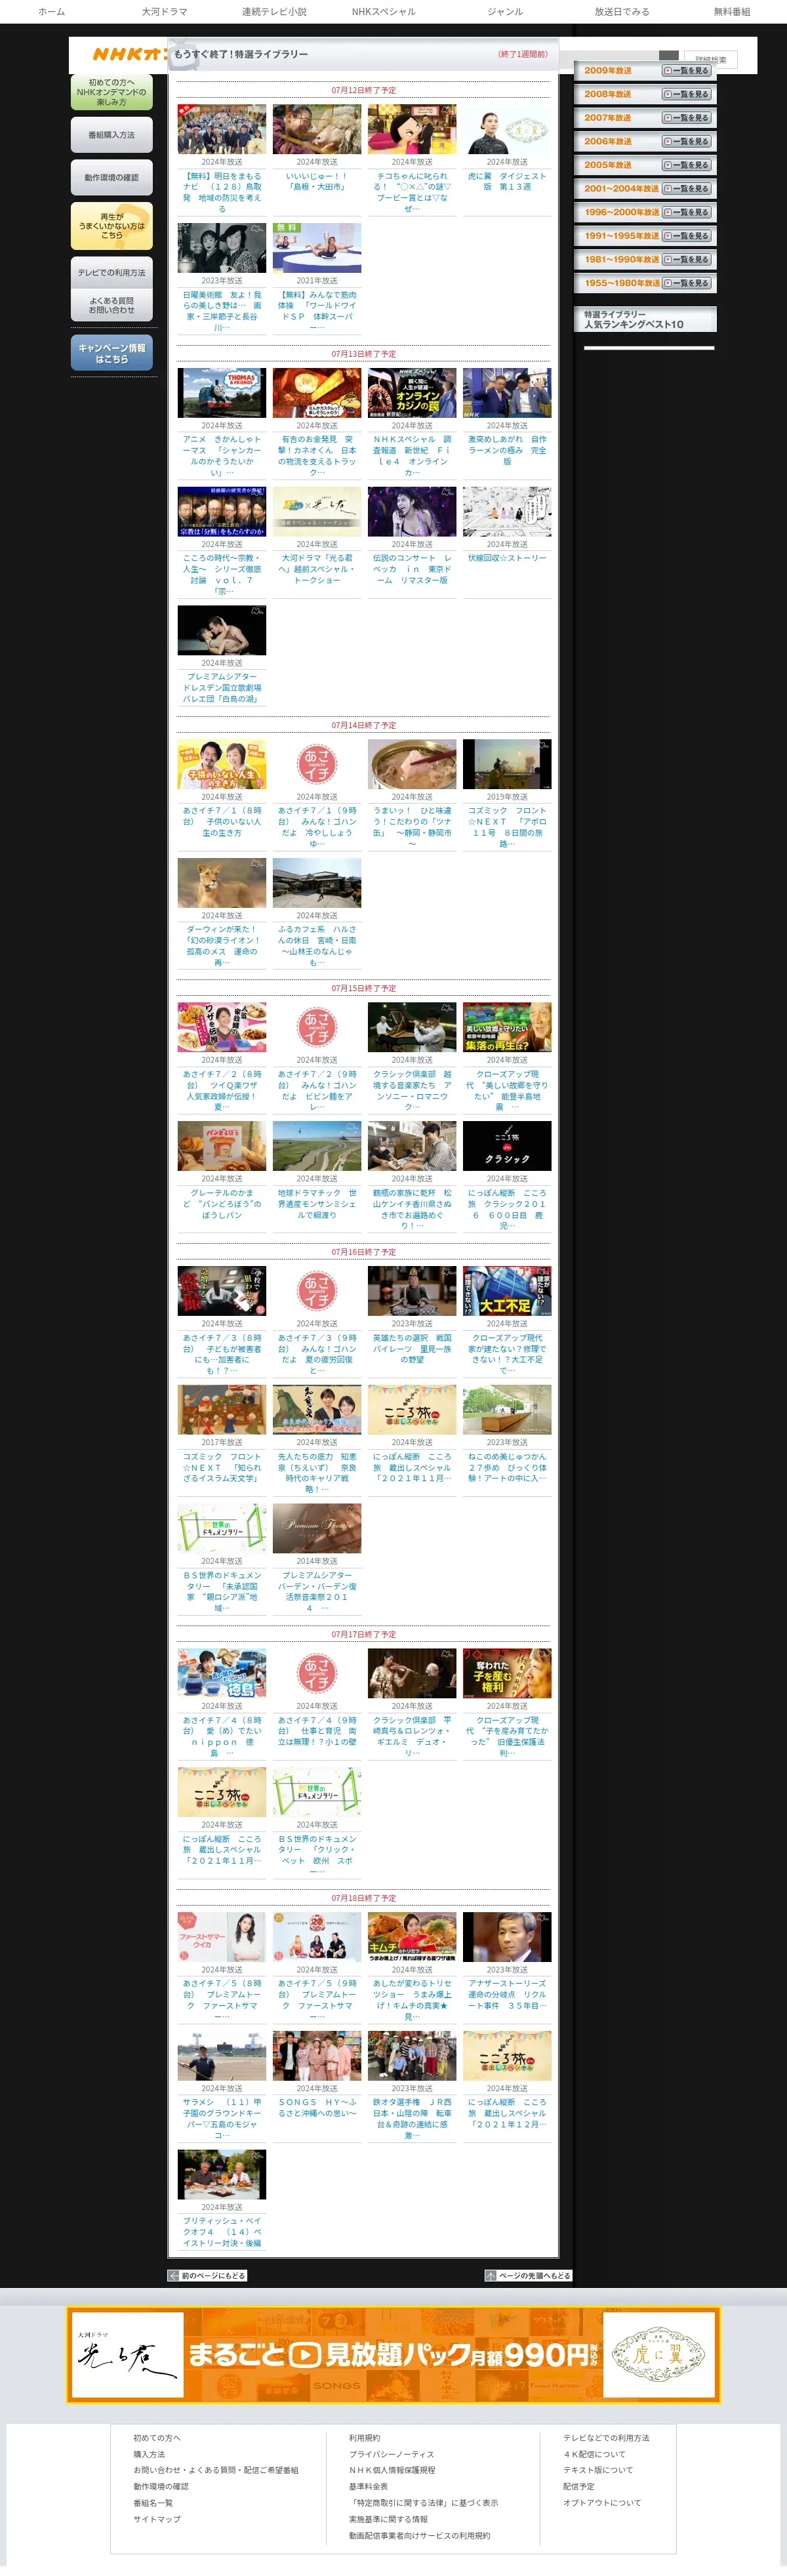
Task: Open the プレミアムシアター ドレスデン国立歌劇場バレエ団 thumbnail
Action: 222,630
